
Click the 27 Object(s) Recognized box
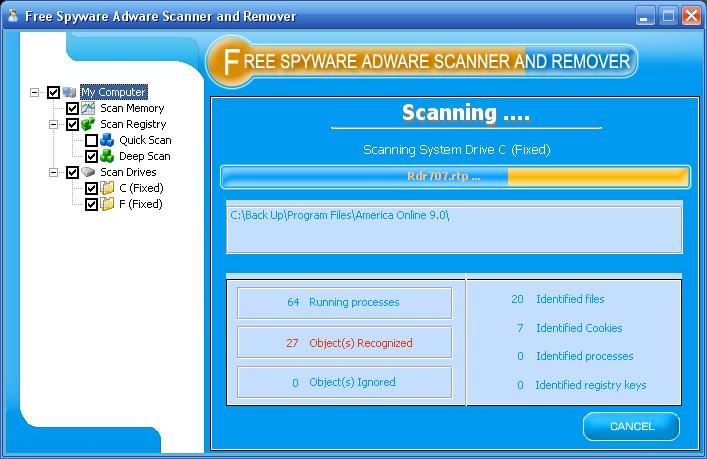[x=344, y=343]
